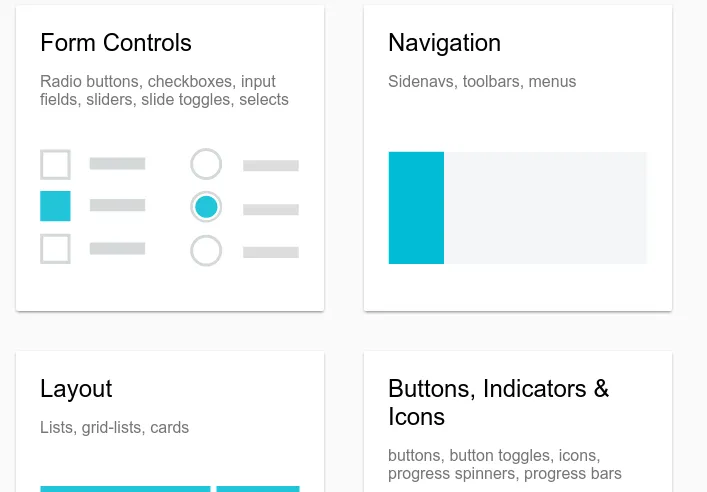Open Buttons, Indicators & Icons card heading
This screenshot has width=707, height=492.
pyautogui.click(x=498, y=402)
